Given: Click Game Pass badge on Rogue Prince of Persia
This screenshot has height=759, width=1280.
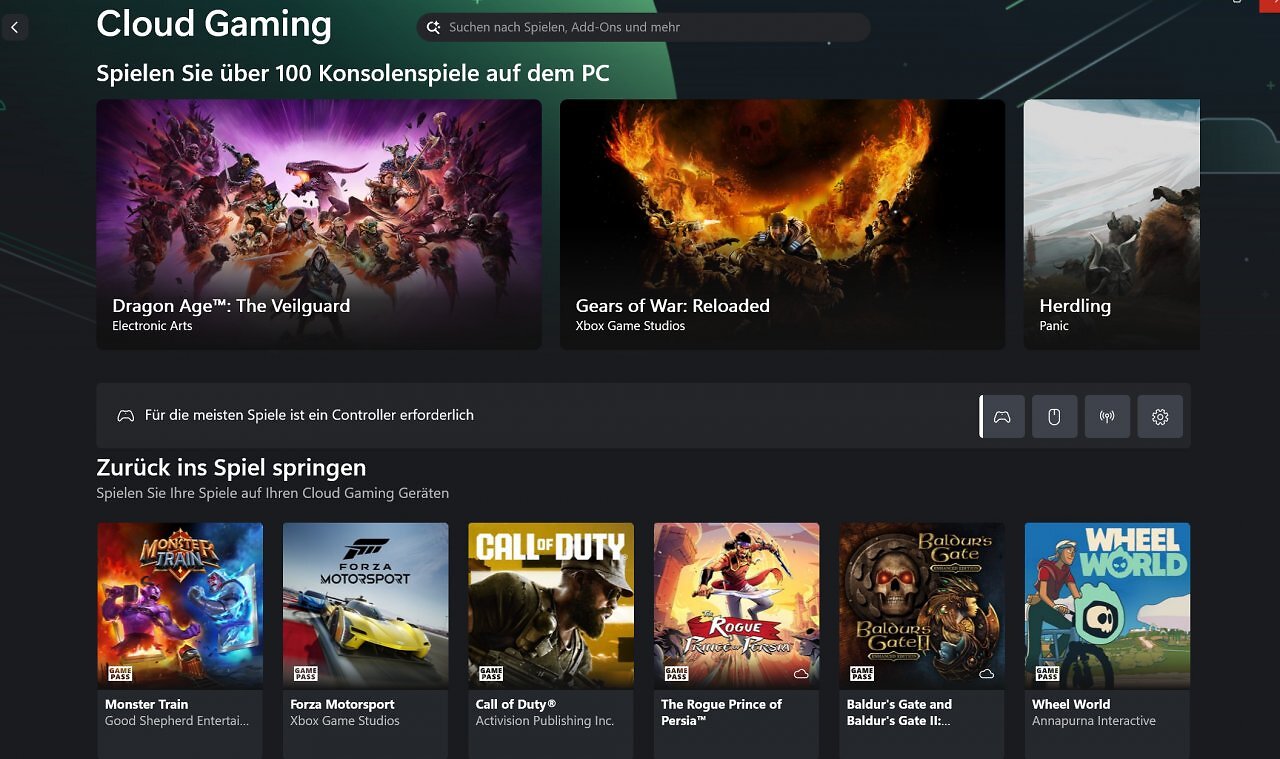Looking at the screenshot, I should 677,673.
